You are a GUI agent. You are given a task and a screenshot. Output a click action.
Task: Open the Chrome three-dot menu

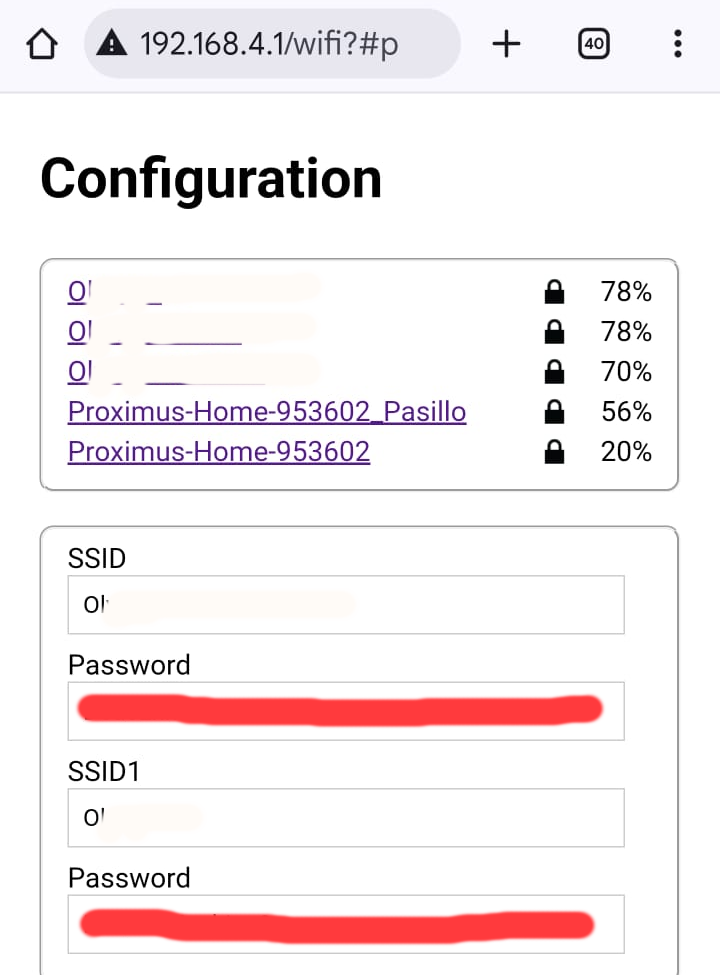pyautogui.click(x=678, y=43)
